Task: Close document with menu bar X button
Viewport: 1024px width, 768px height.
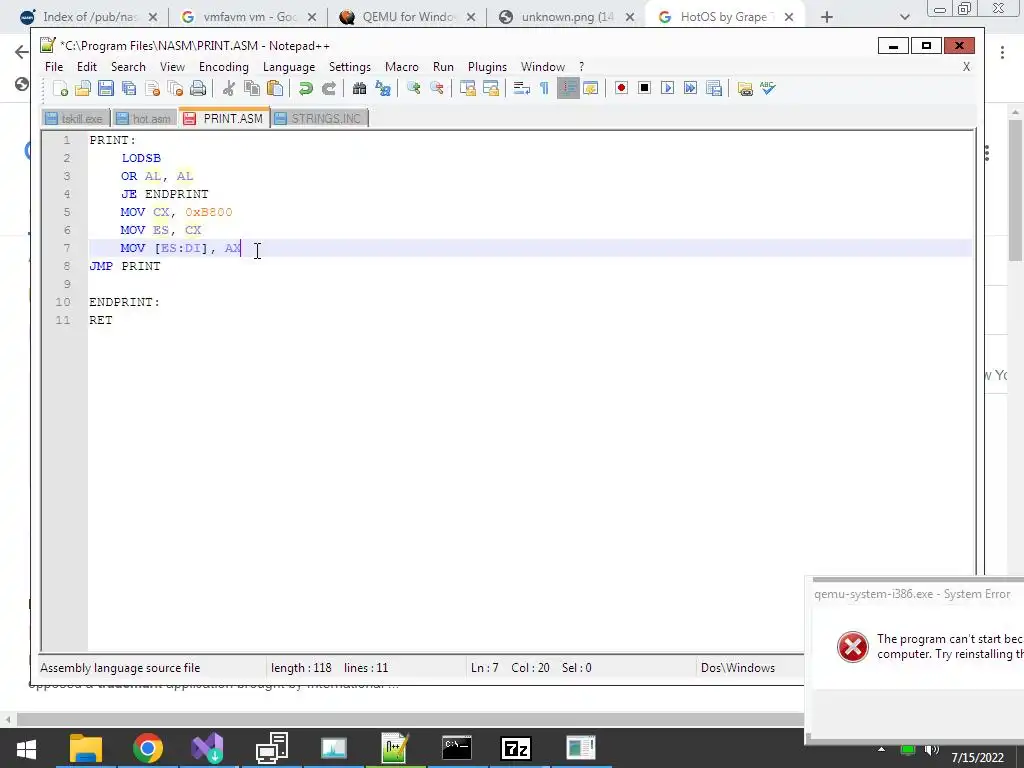Action: [967, 67]
